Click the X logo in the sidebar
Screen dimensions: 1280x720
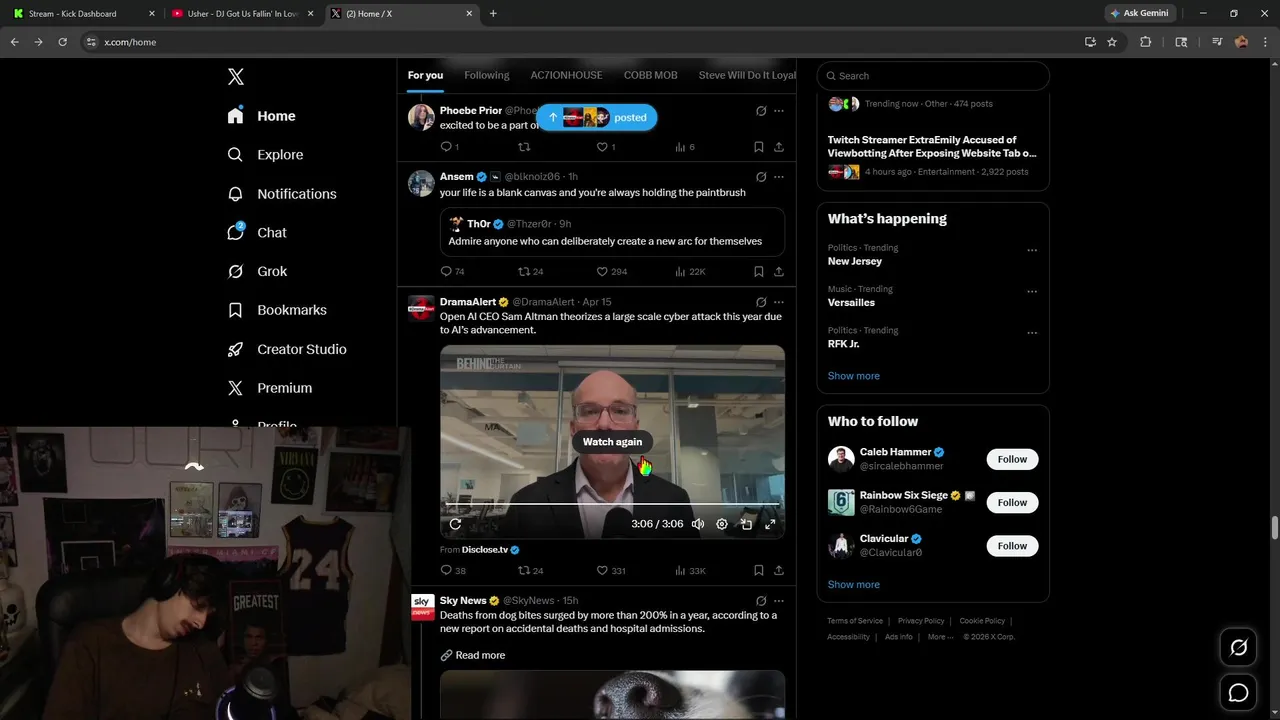pyautogui.click(x=235, y=77)
